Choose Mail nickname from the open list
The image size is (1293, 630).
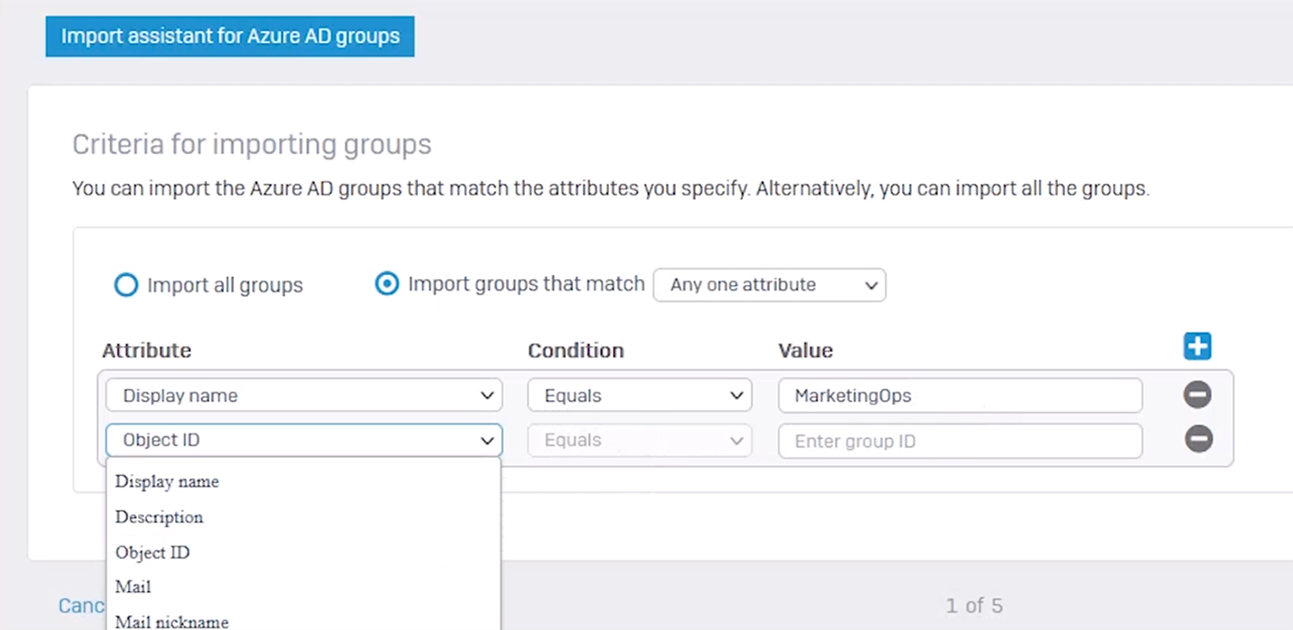tap(172, 621)
